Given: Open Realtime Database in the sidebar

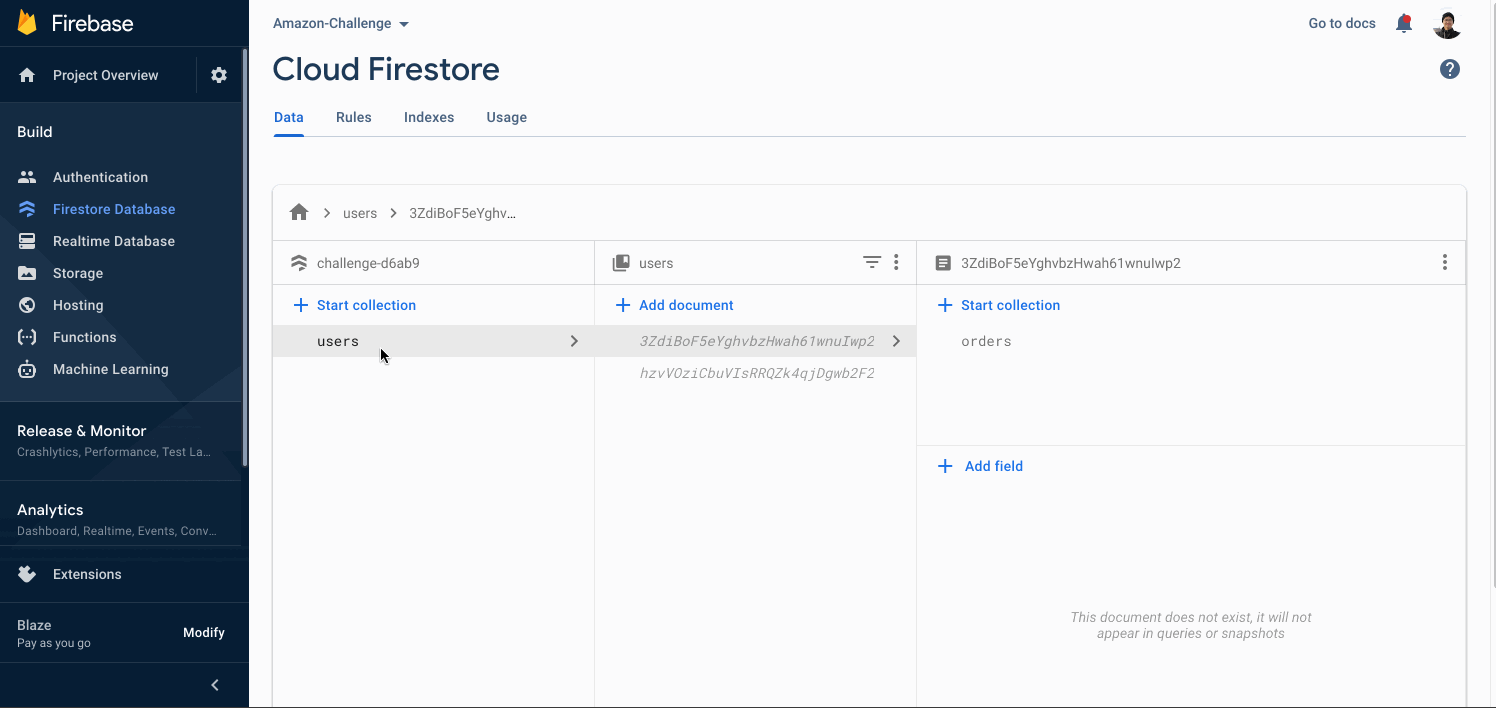Looking at the screenshot, I should point(114,241).
